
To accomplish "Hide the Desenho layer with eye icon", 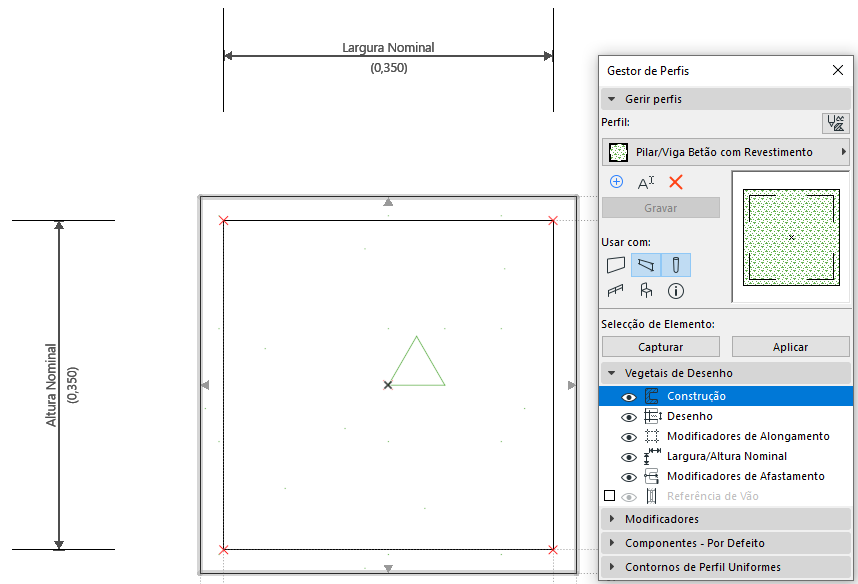I will point(629,417).
